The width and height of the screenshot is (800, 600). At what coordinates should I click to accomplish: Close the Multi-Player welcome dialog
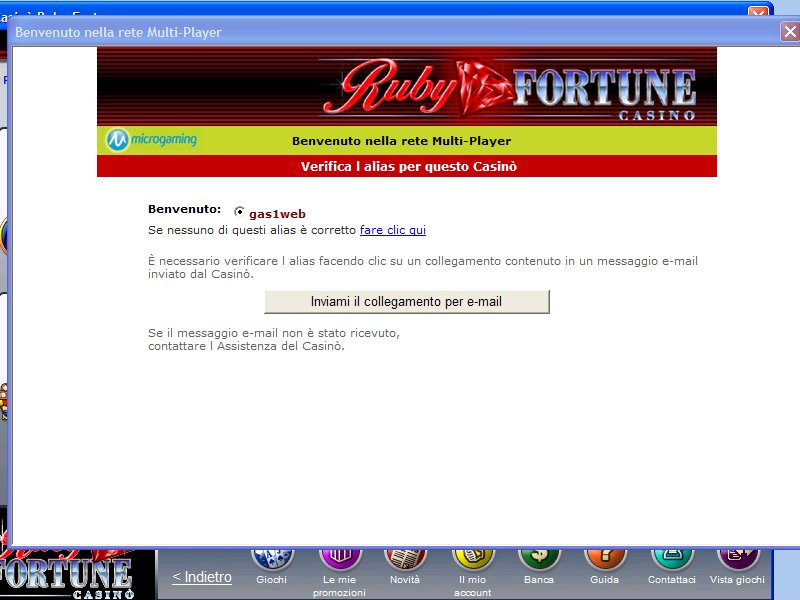(790, 32)
